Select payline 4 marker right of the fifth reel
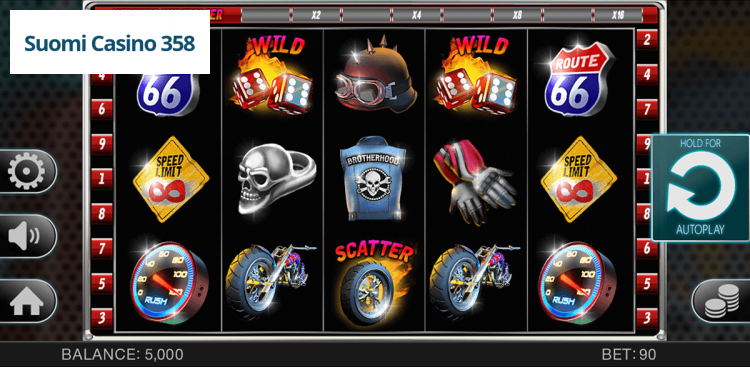This screenshot has height=367, width=750. (x=647, y=74)
